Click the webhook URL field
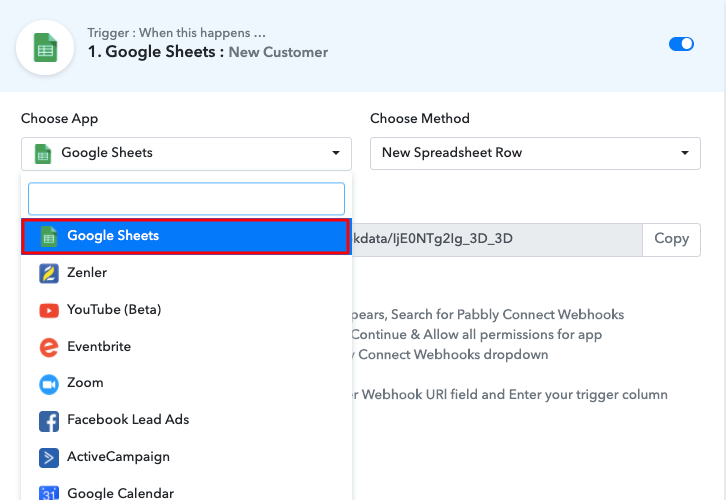Image resolution: width=726 pixels, height=500 pixels. click(x=497, y=239)
